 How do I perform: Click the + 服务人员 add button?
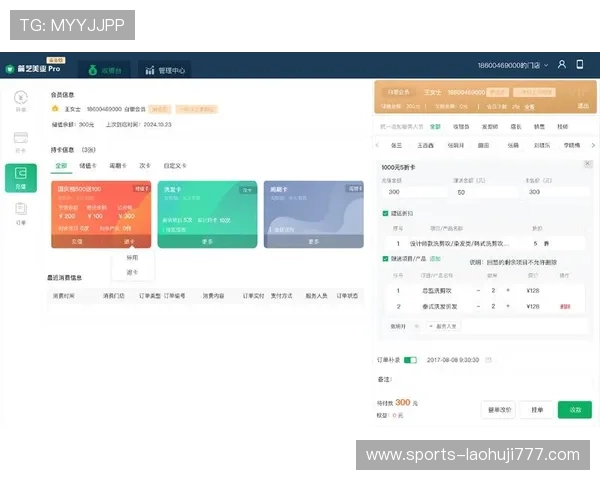click(443, 326)
